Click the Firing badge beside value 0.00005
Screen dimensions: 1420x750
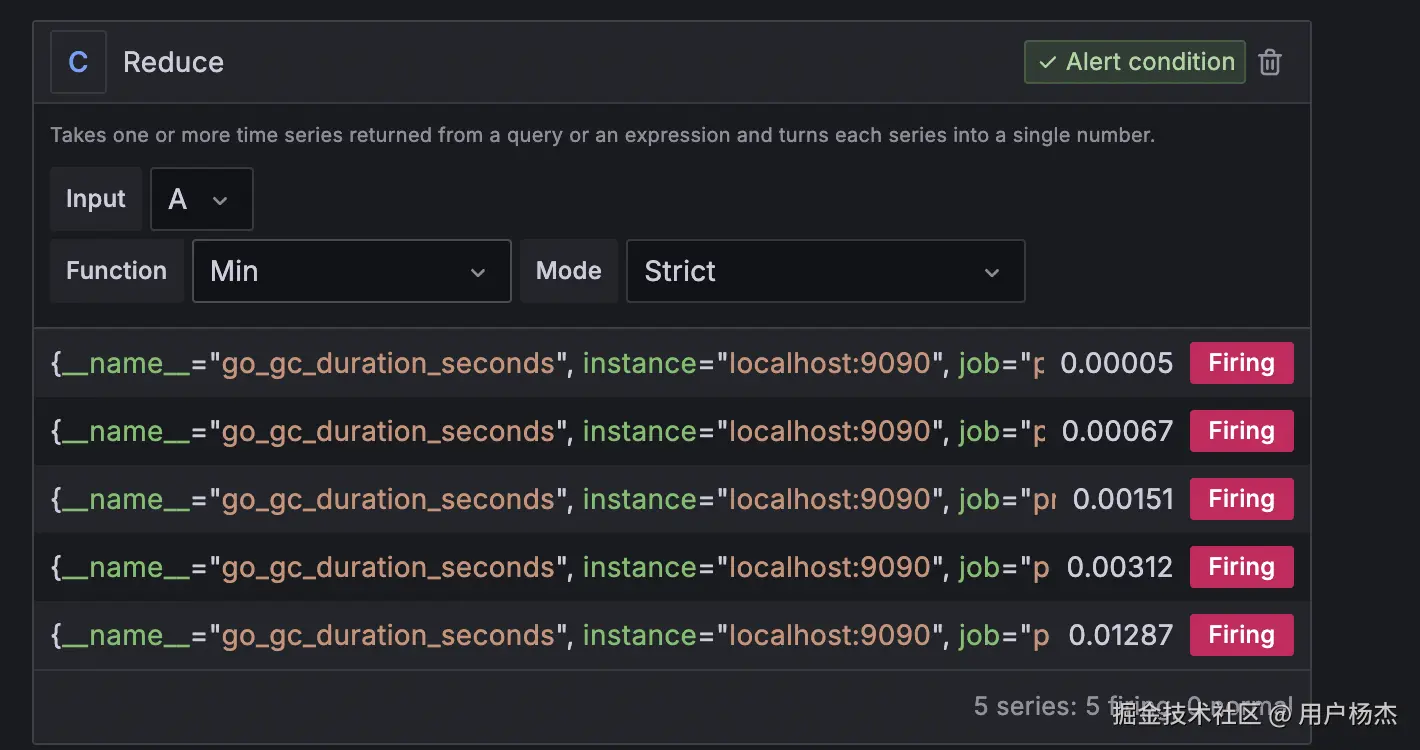tap(1241, 363)
